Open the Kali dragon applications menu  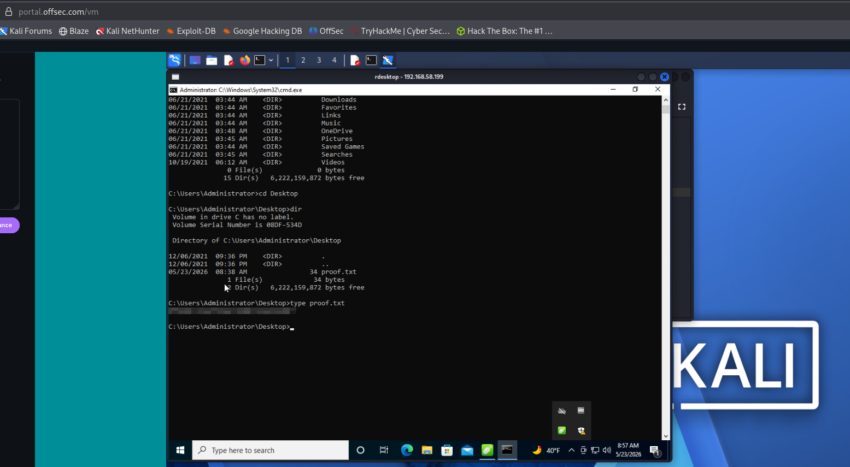click(x=175, y=60)
